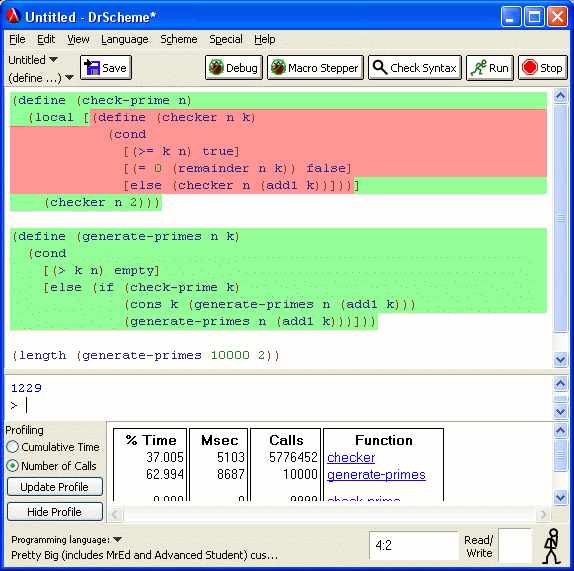Click the code line (checker n 2)))
Image resolution: width=574 pixels, height=571 pixels.
tap(102, 202)
